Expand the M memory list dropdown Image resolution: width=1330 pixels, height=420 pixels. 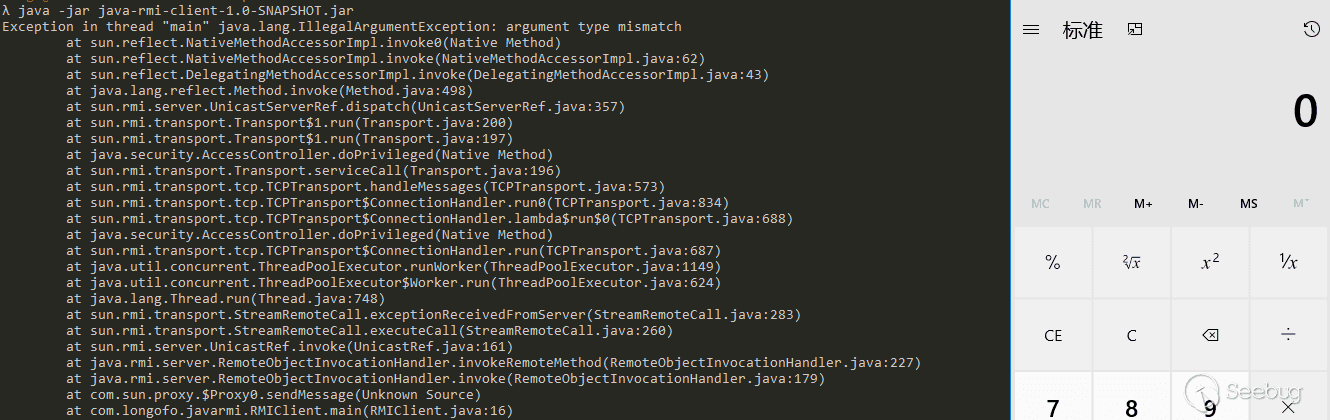[x=1300, y=203]
